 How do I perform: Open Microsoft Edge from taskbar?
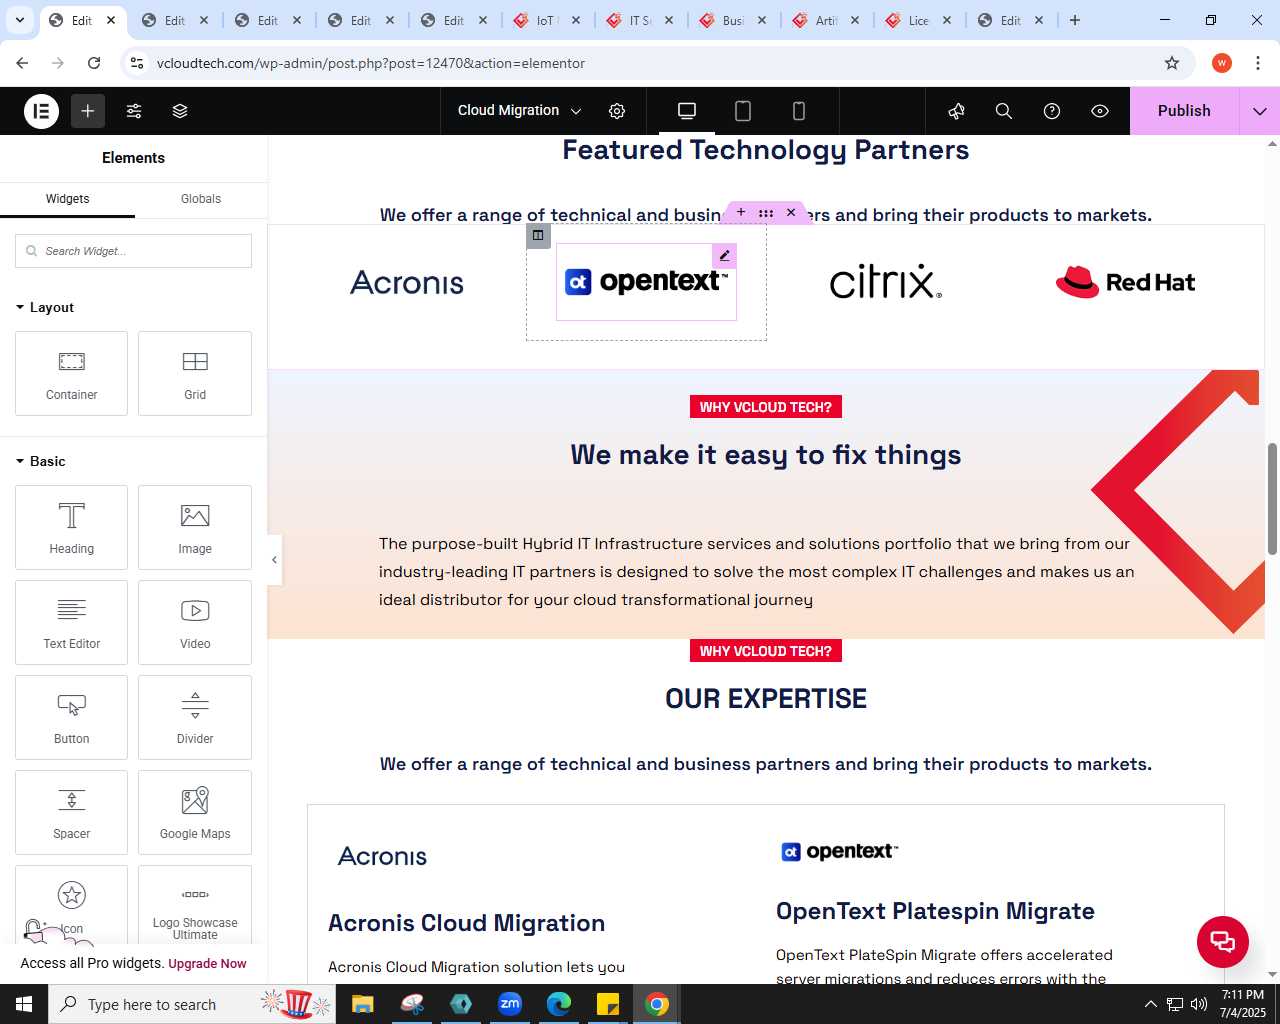559,1004
